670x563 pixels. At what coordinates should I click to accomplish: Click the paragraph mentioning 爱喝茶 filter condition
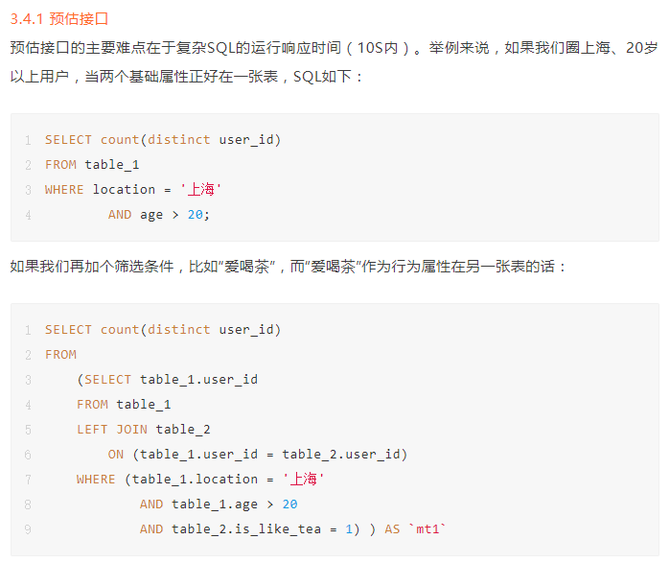(289, 267)
